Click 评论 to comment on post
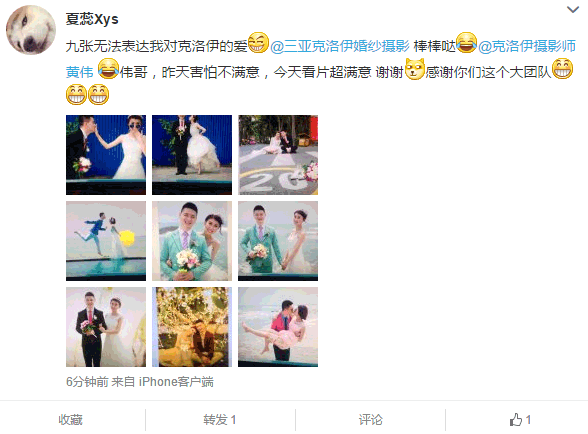The image size is (588, 434). point(370,420)
